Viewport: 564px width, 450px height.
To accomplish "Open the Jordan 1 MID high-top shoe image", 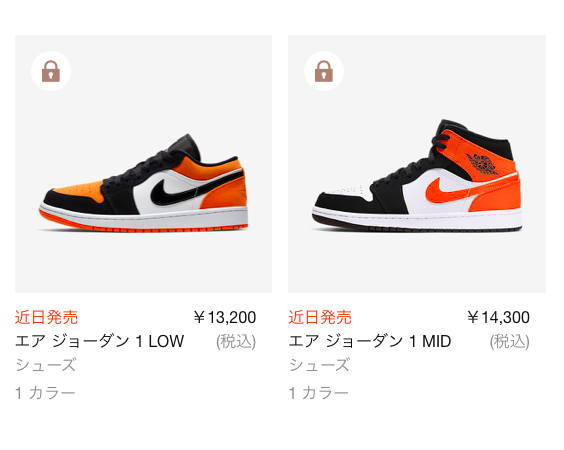I will click(x=417, y=164).
